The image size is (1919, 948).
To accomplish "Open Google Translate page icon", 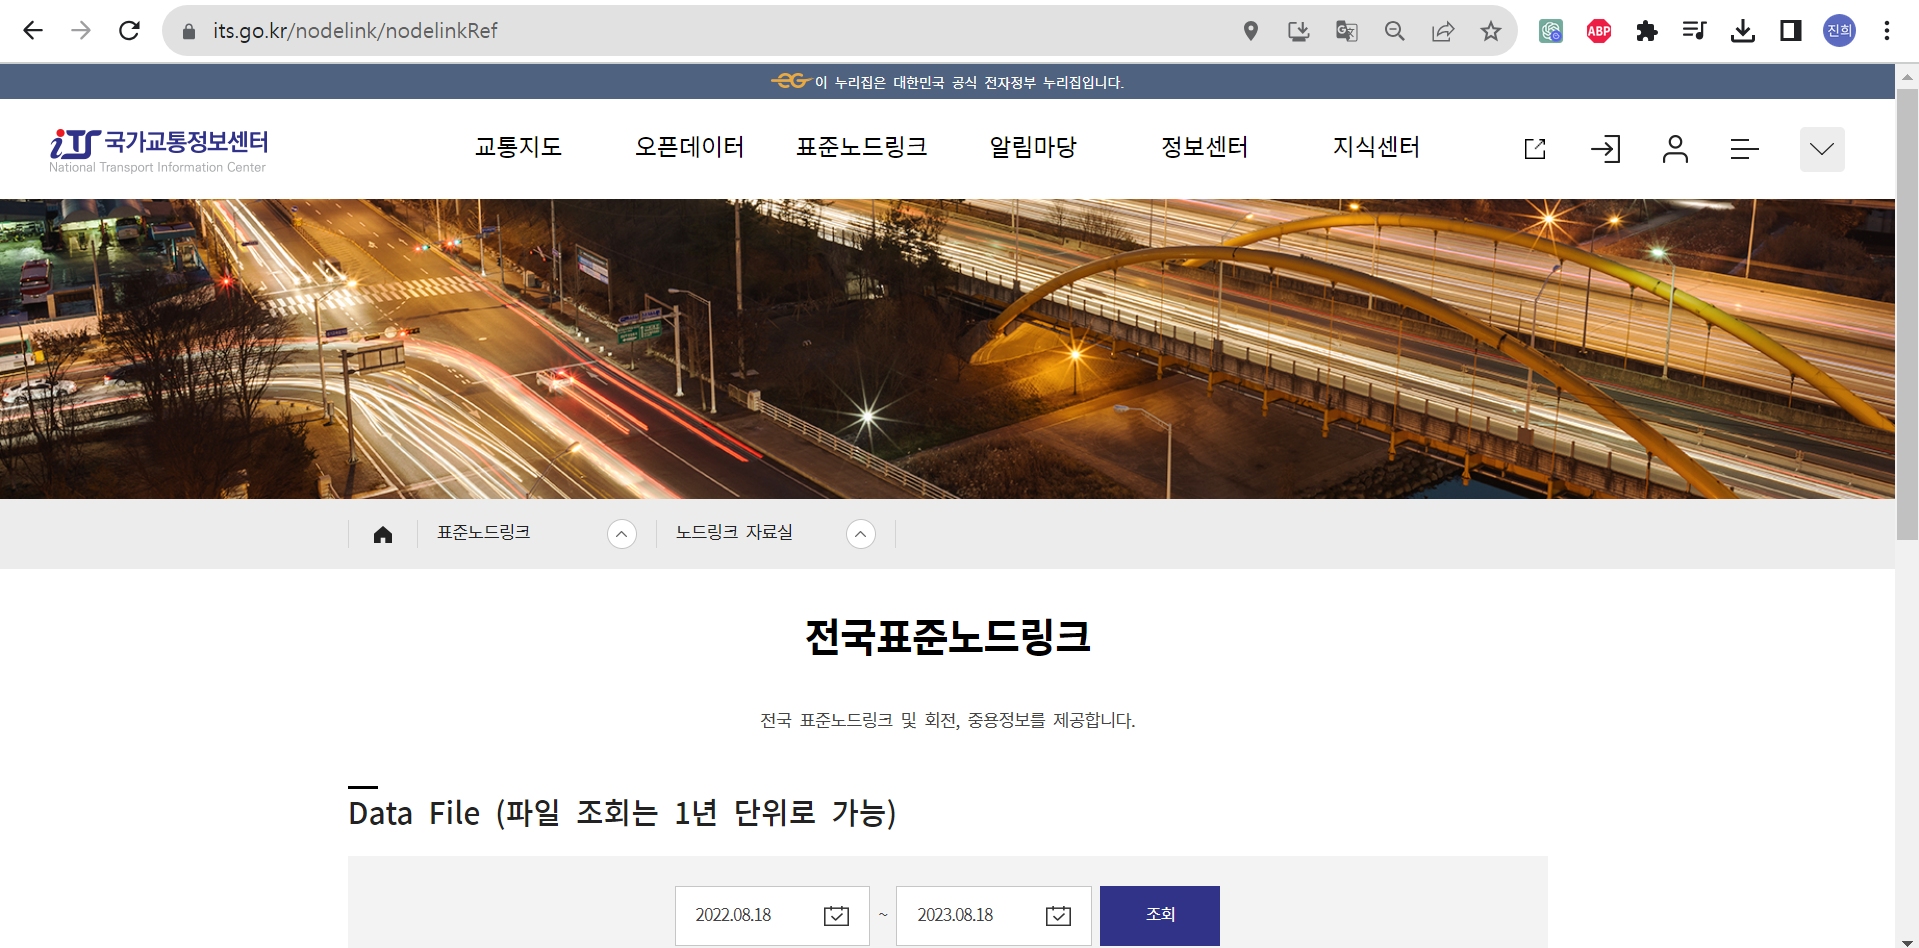I will click(1346, 31).
